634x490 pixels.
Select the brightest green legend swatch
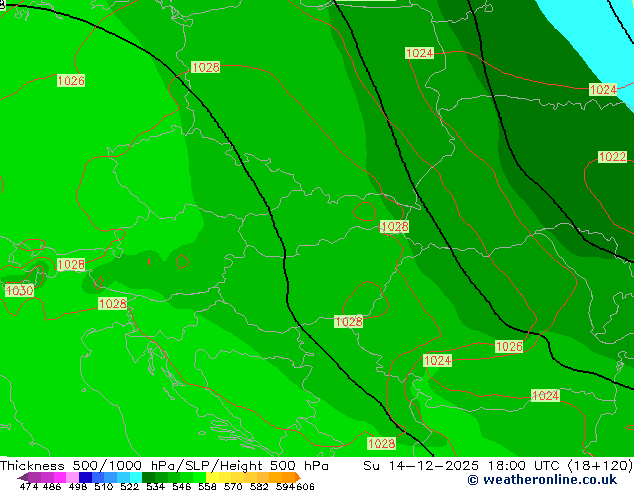point(200,477)
